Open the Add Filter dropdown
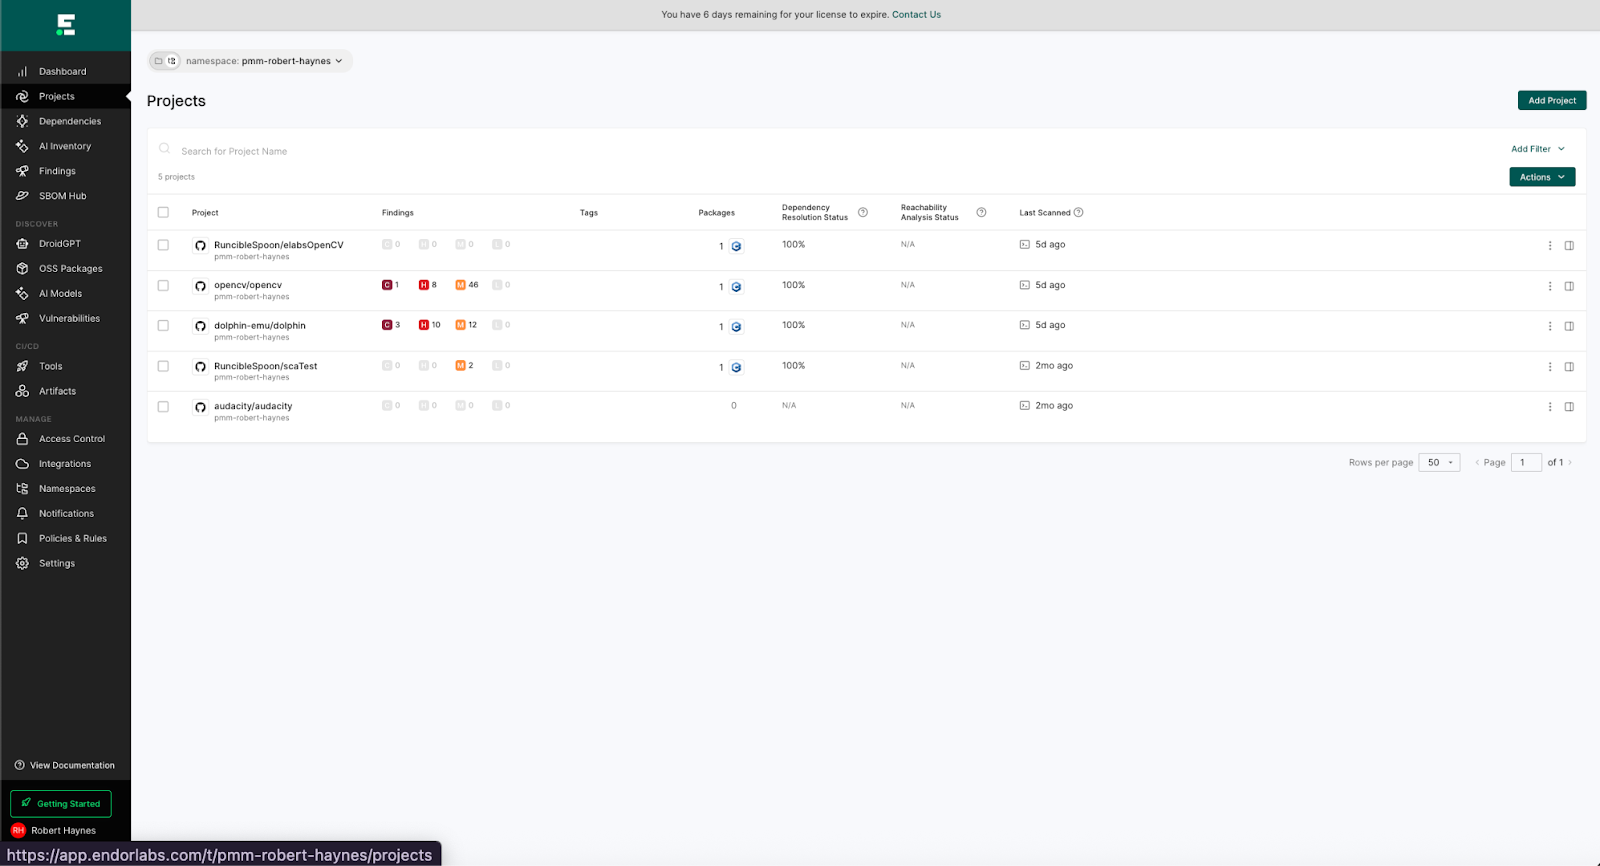 (x=1538, y=149)
